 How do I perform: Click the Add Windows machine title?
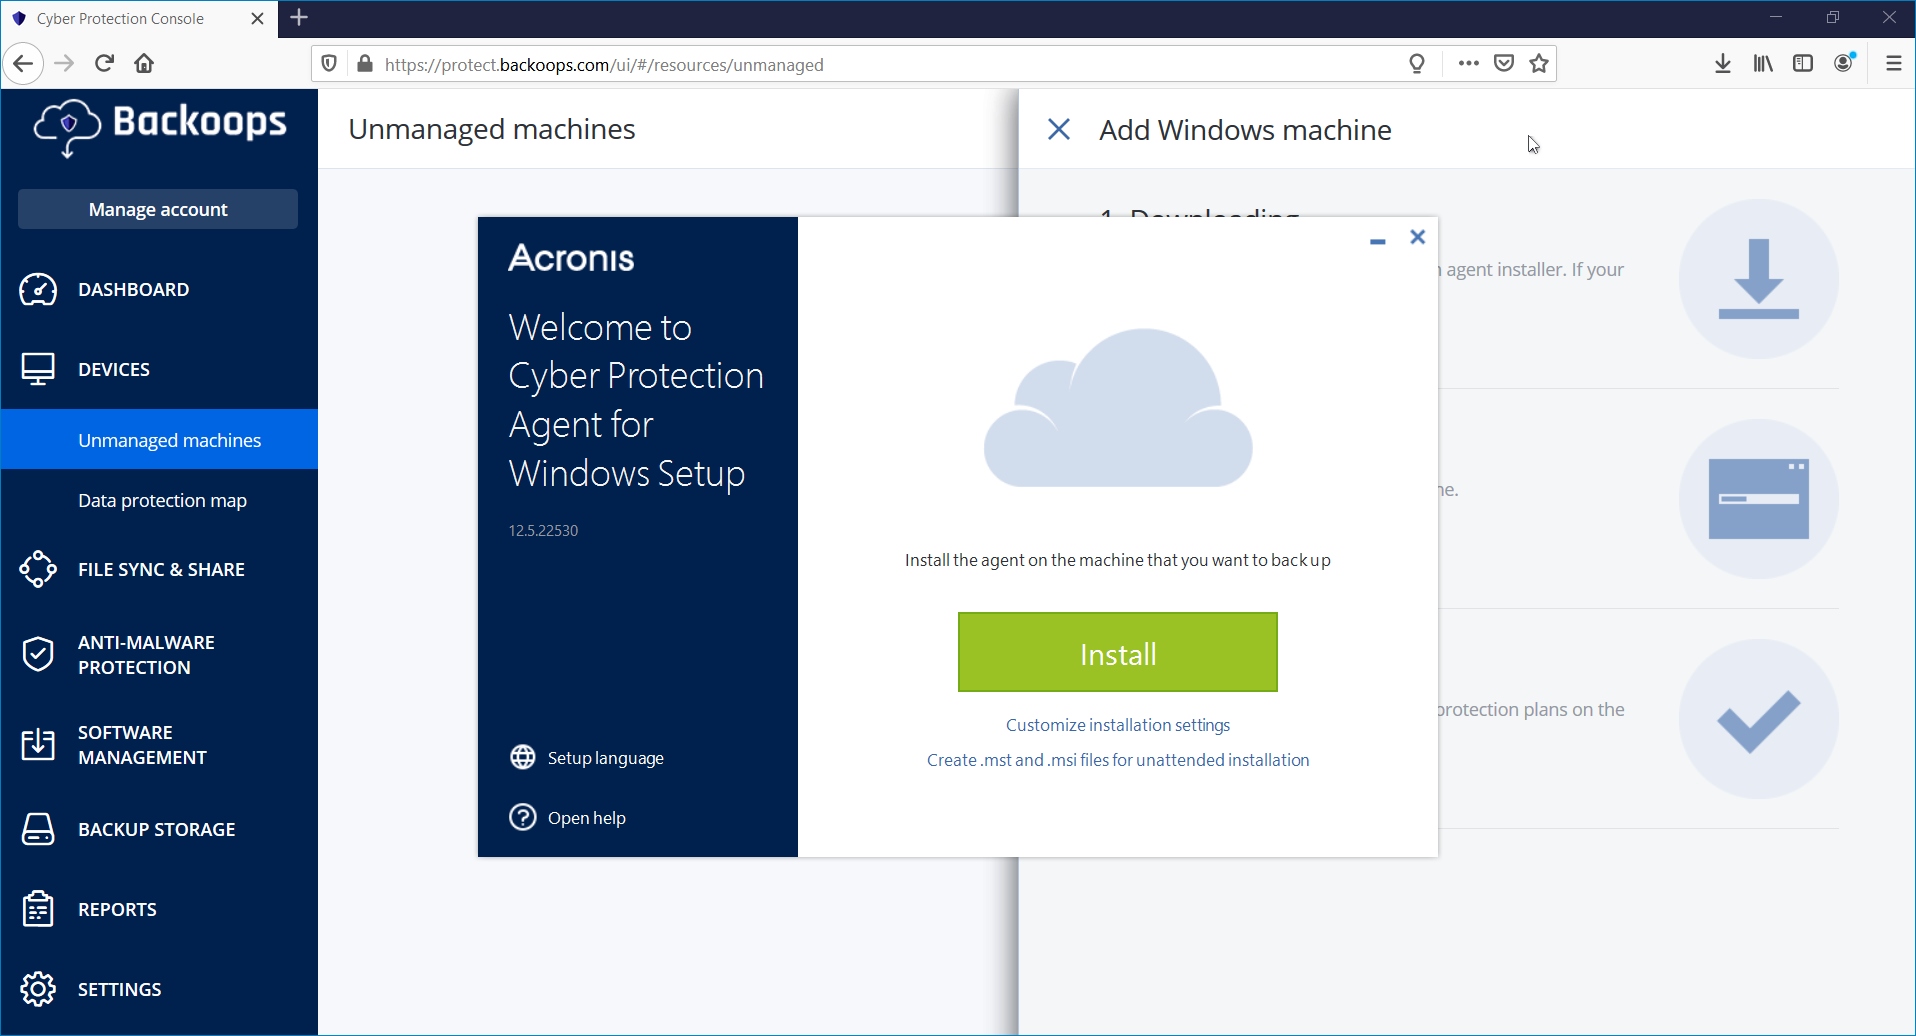pos(1245,130)
